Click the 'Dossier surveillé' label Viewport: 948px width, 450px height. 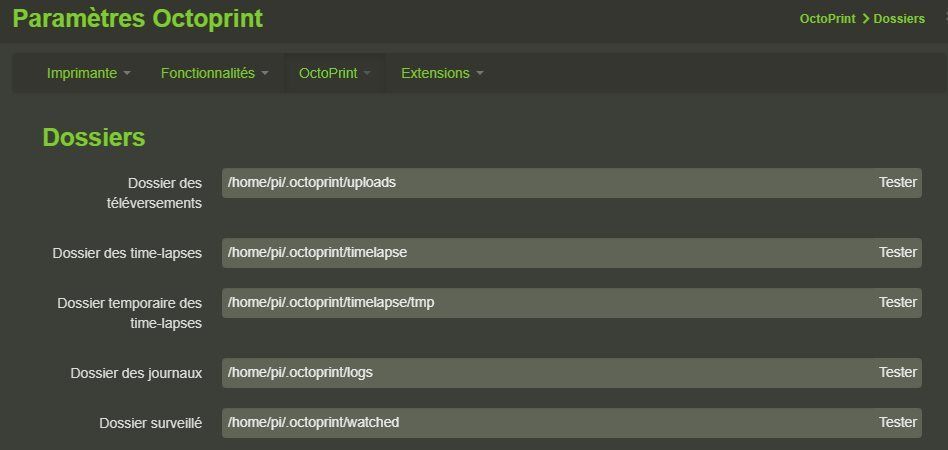pos(151,423)
